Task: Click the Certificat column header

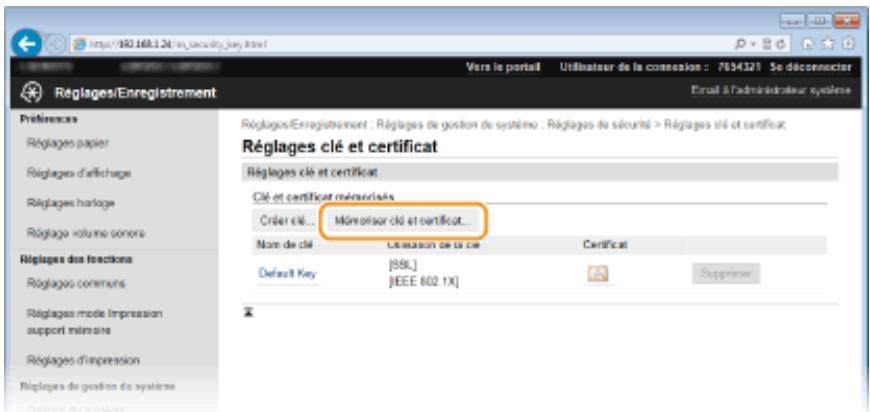Action: click(x=605, y=245)
